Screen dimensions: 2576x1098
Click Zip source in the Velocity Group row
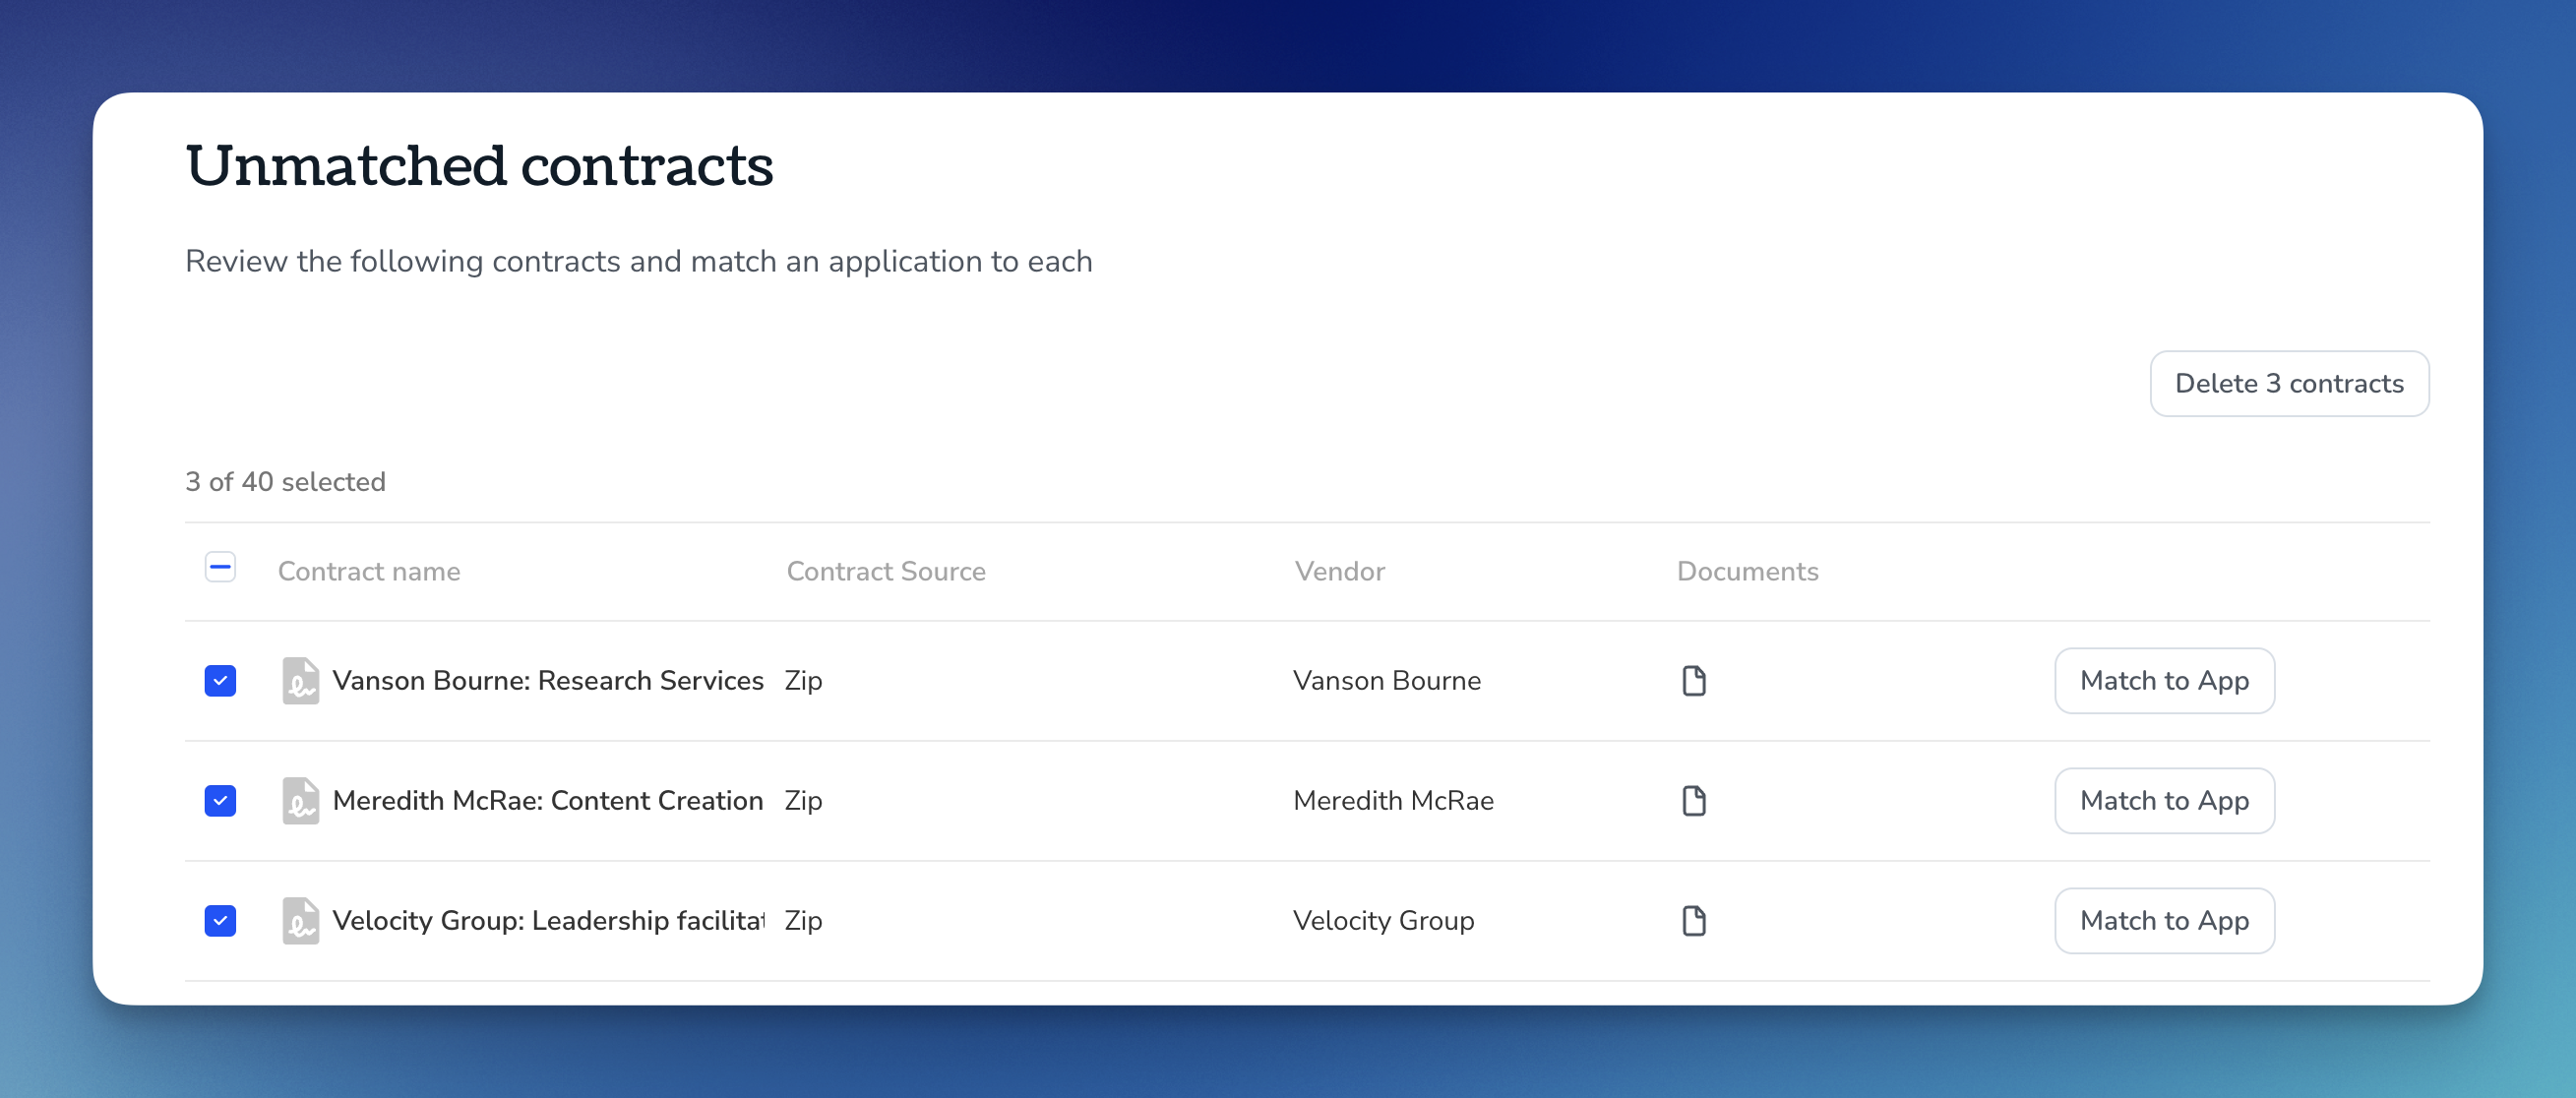[x=803, y=921]
